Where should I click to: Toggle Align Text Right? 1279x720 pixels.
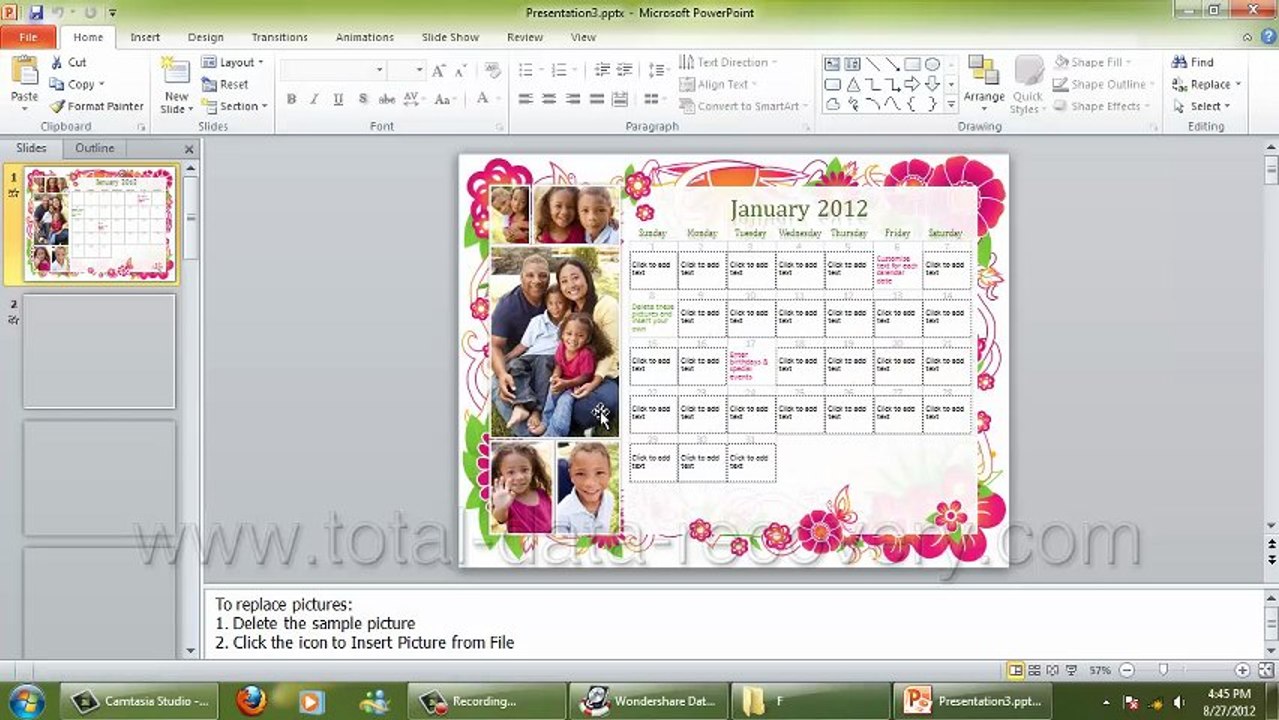[573, 99]
